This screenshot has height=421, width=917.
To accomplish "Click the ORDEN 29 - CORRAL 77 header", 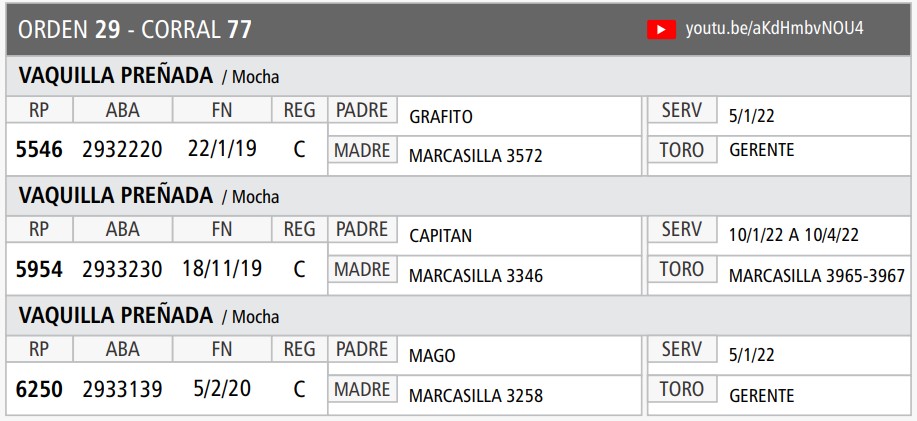I will point(135,30).
